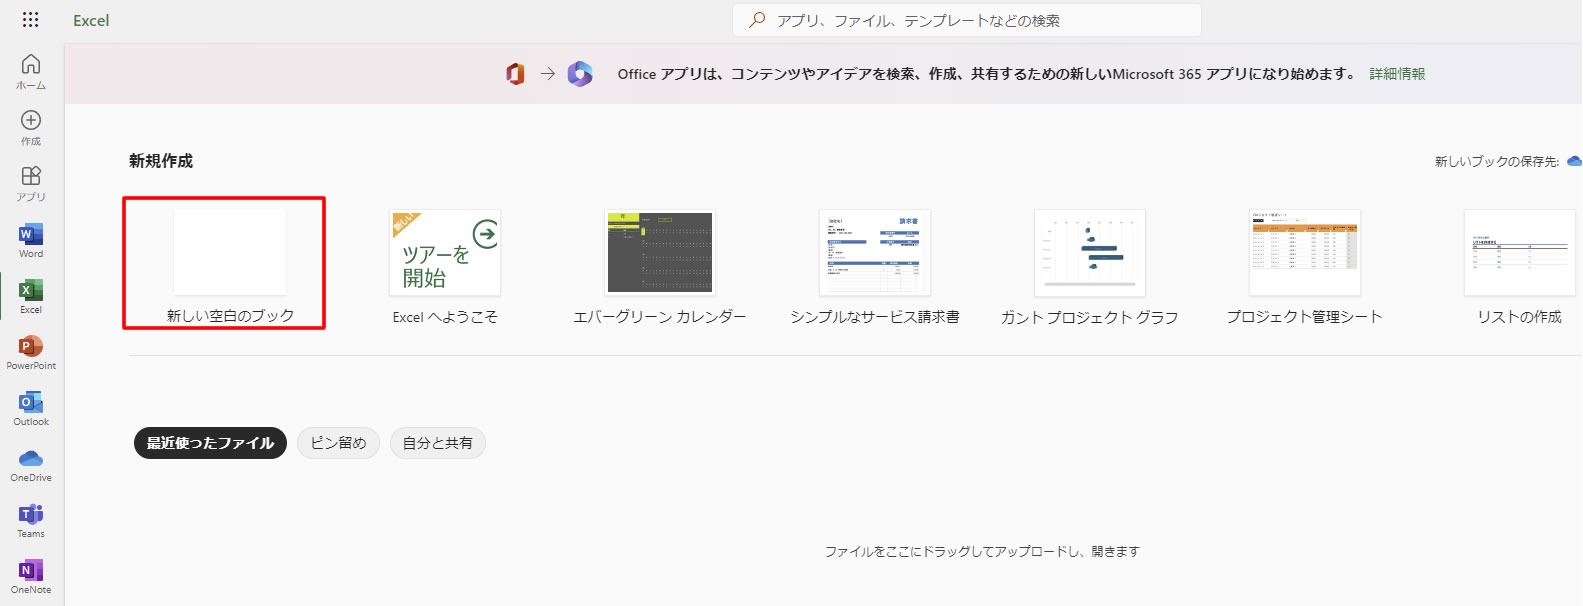The width and height of the screenshot is (1583, 606).
Task: Select the Excel sidebar icon
Action: click(x=31, y=296)
